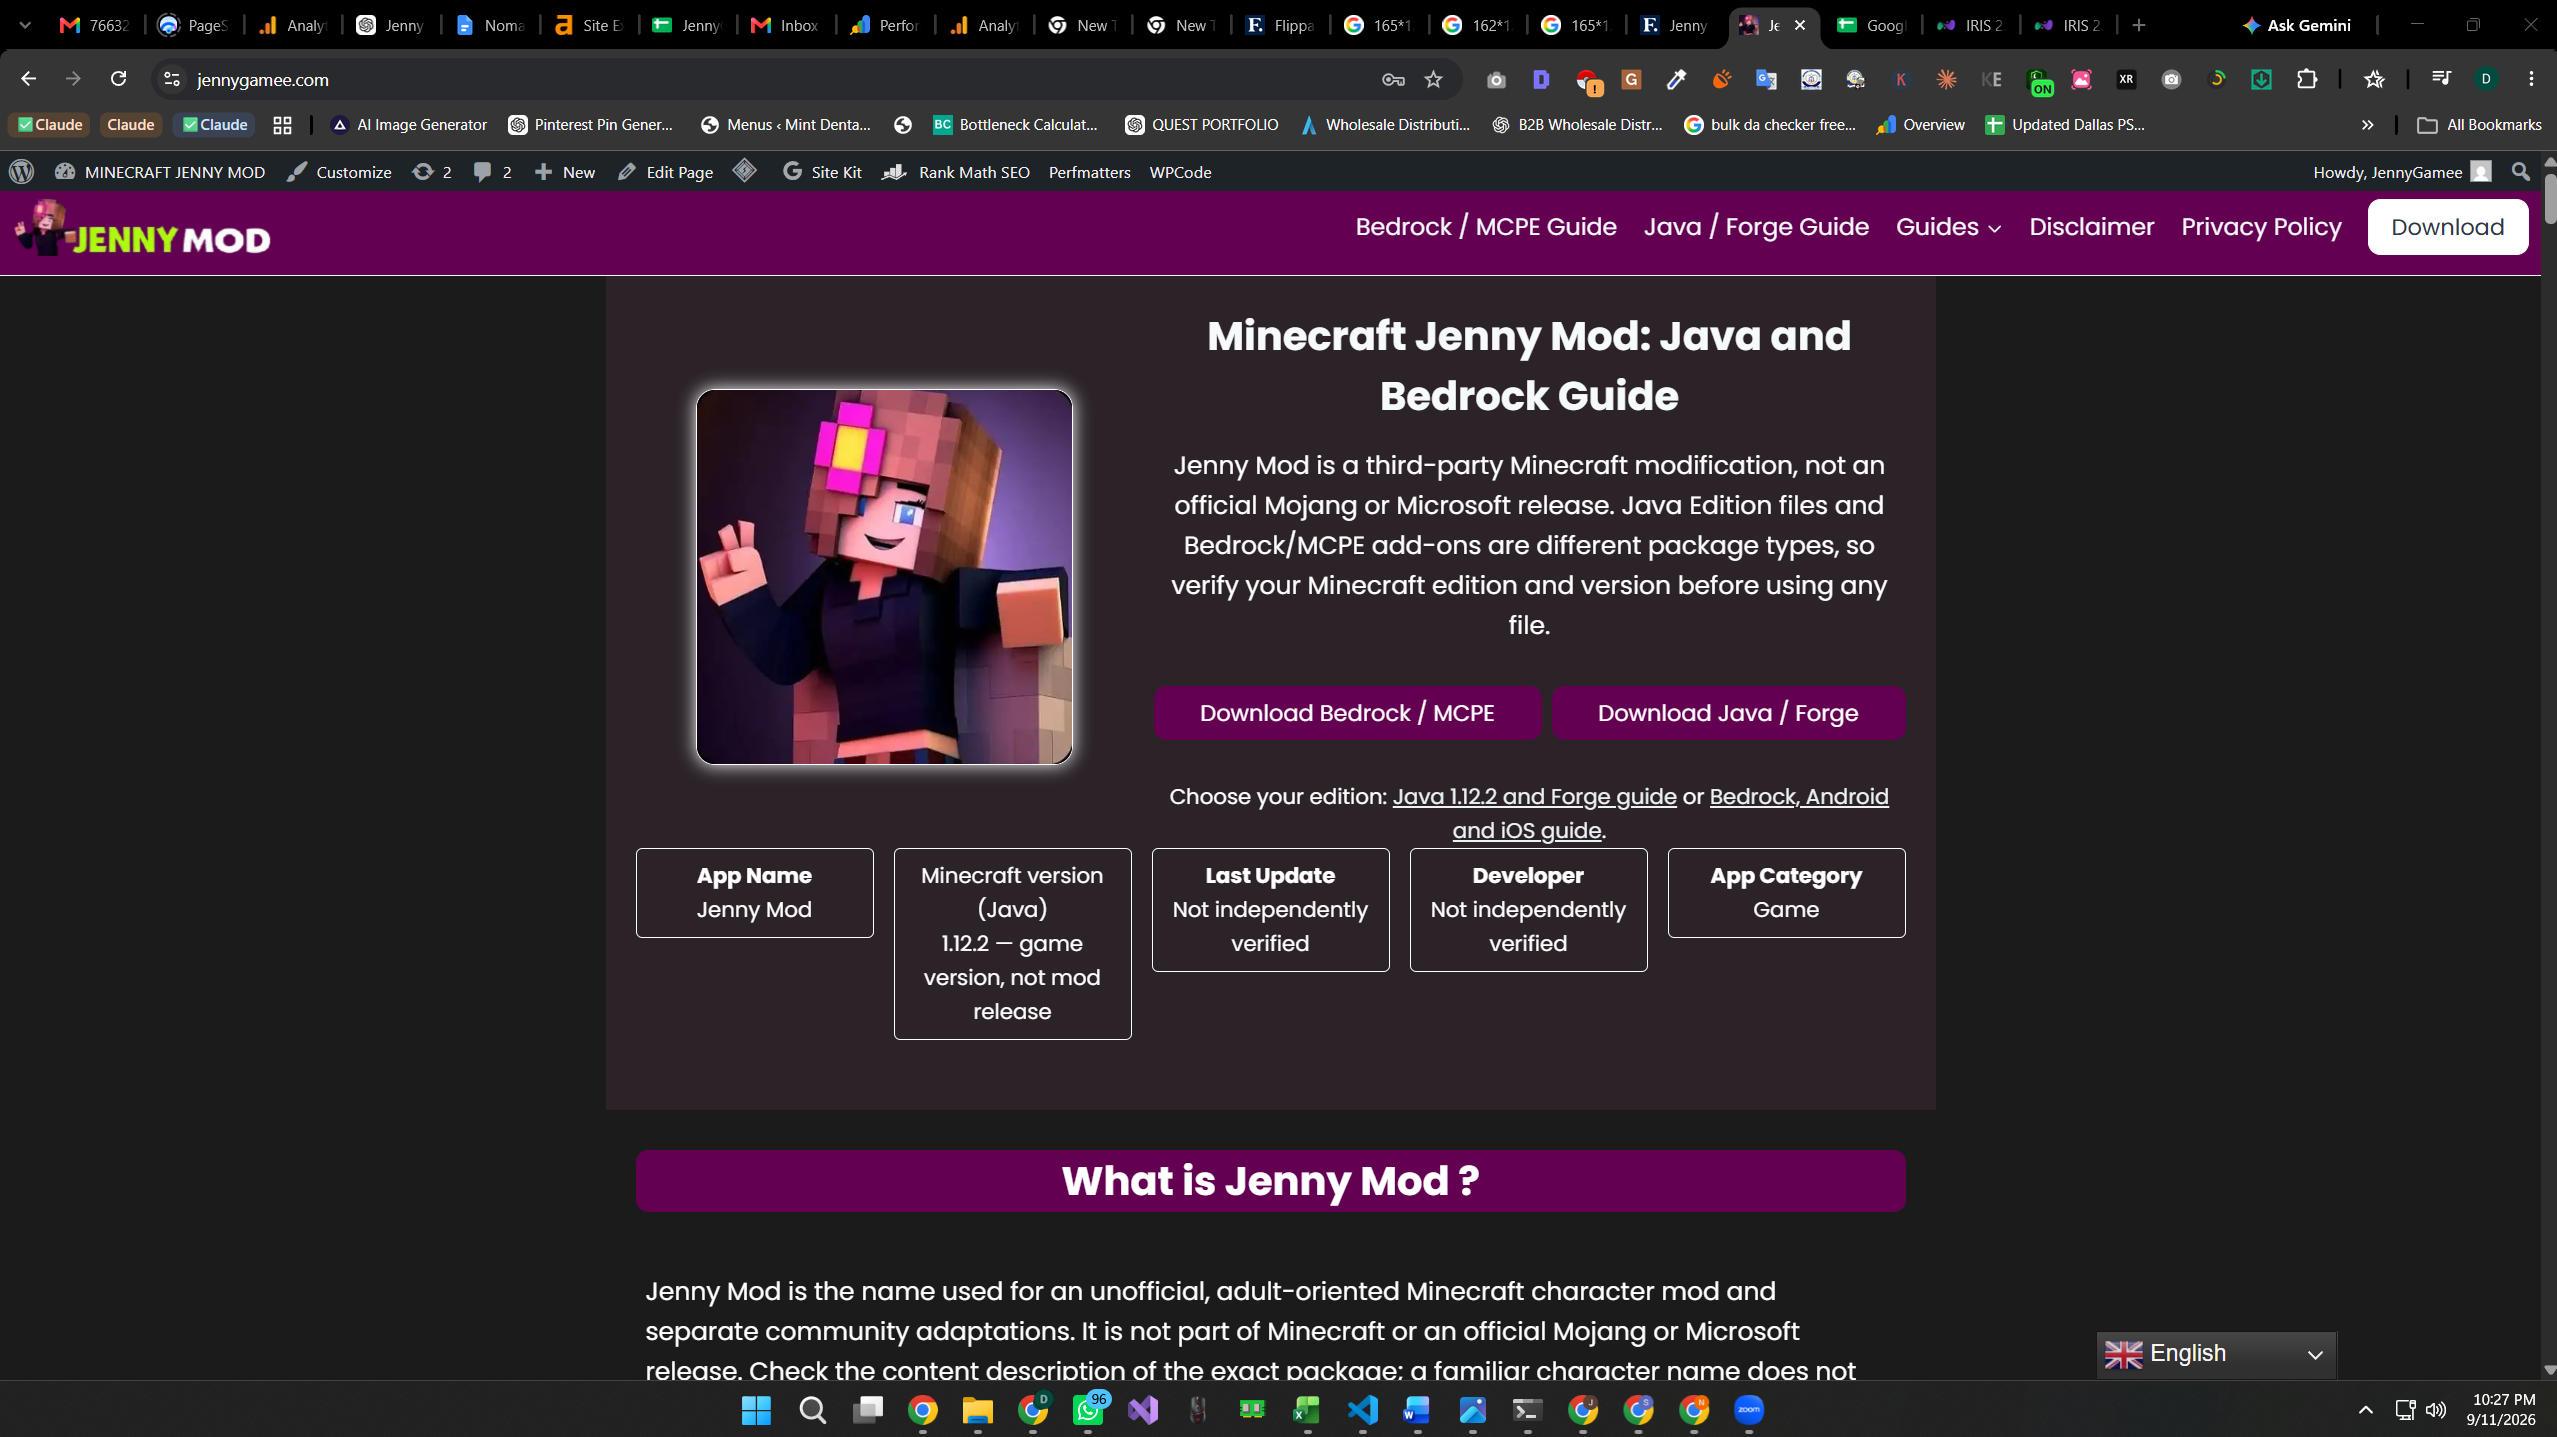
Task: Open the Chrome extensions puzzle icon
Action: click(2307, 79)
